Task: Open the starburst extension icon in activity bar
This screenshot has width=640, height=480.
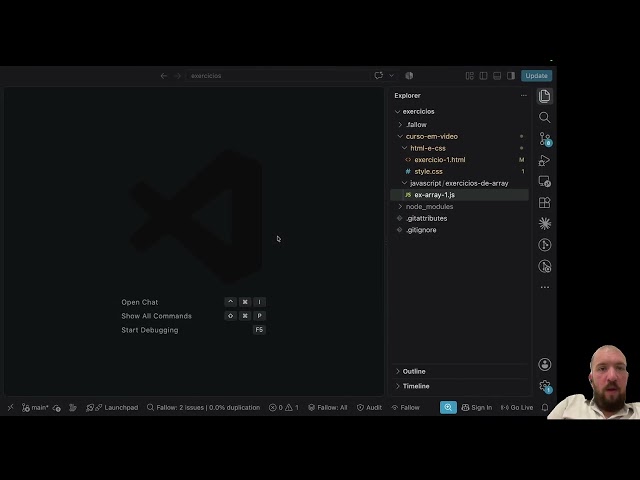Action: [x=544, y=224]
